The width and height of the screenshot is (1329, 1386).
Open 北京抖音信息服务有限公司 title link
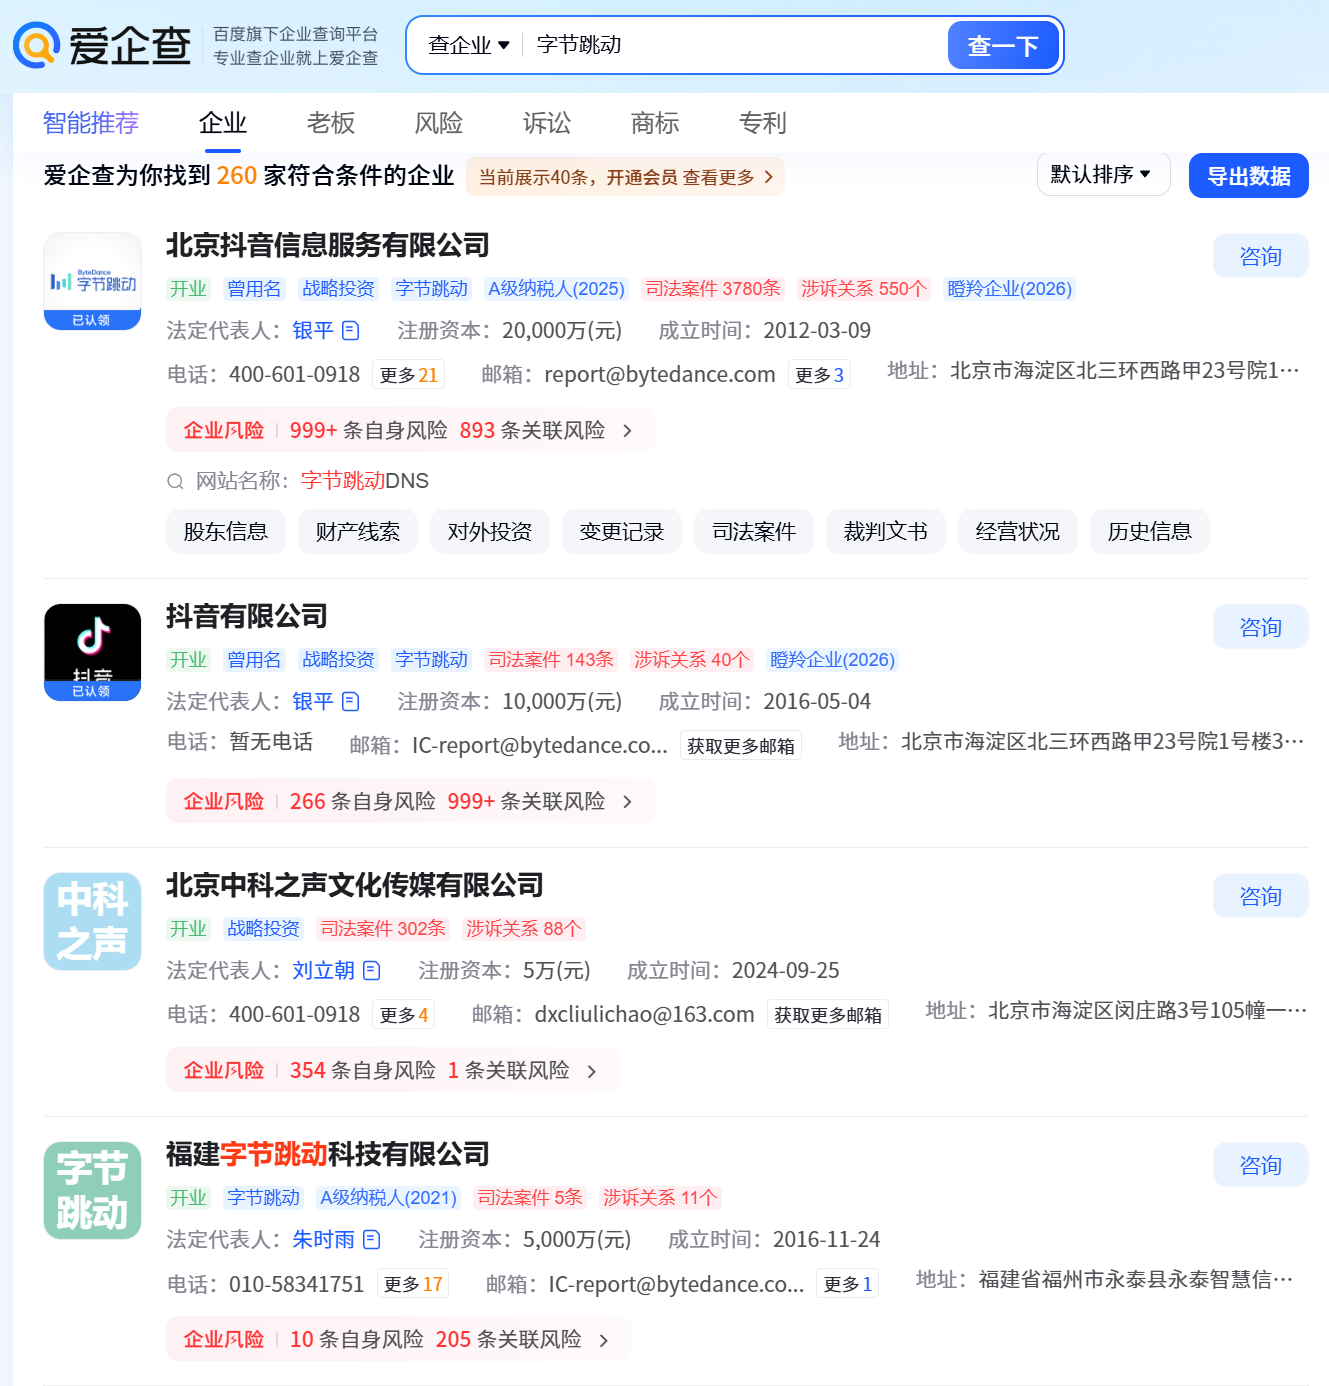[328, 245]
